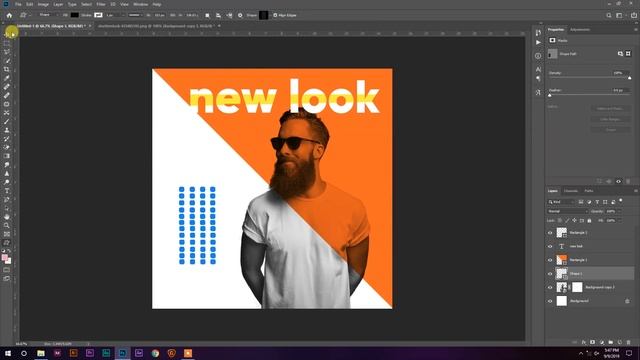
Task: Delete layer with Layers trash icon
Action: tap(629, 342)
